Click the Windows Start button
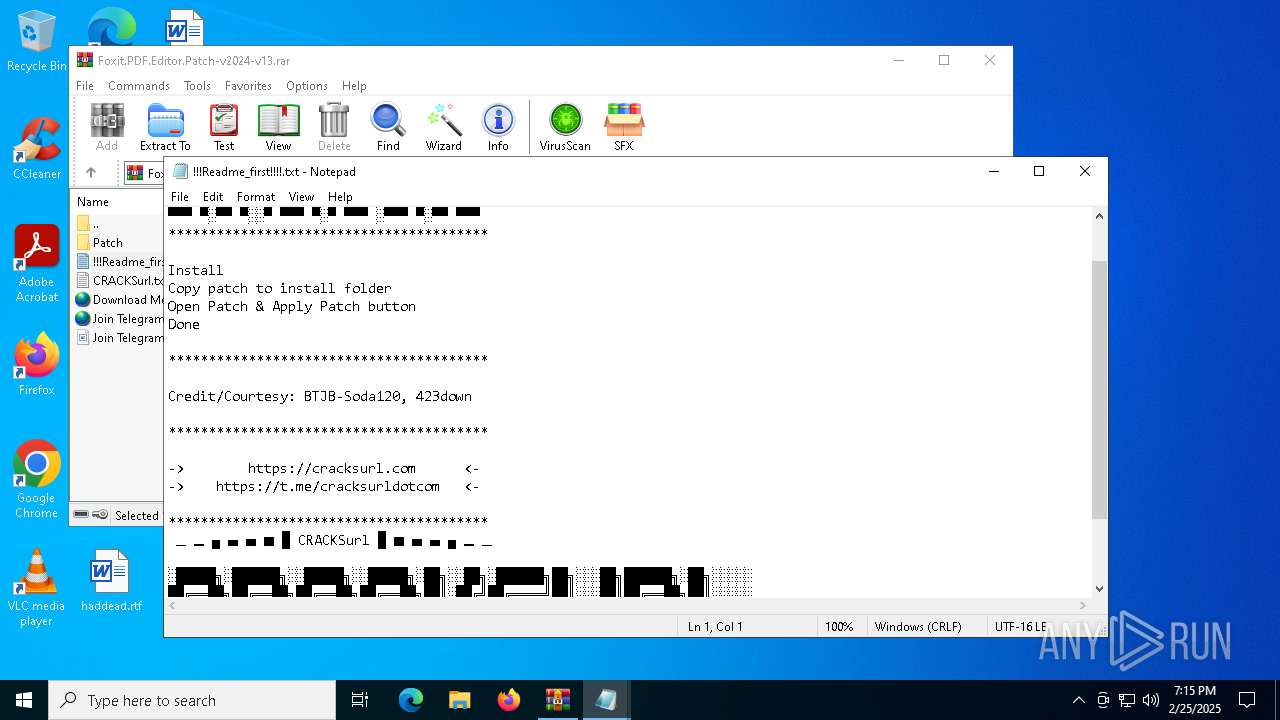Screen dimensions: 1280x720 [x=24, y=700]
